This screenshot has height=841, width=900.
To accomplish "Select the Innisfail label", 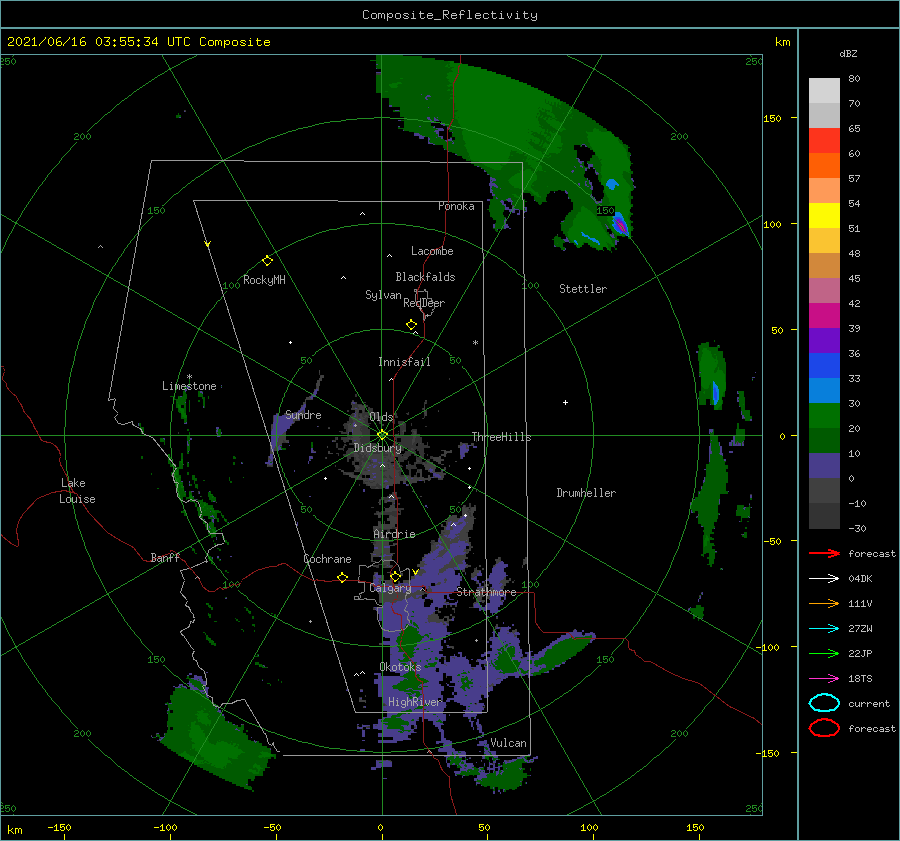I will [x=404, y=362].
